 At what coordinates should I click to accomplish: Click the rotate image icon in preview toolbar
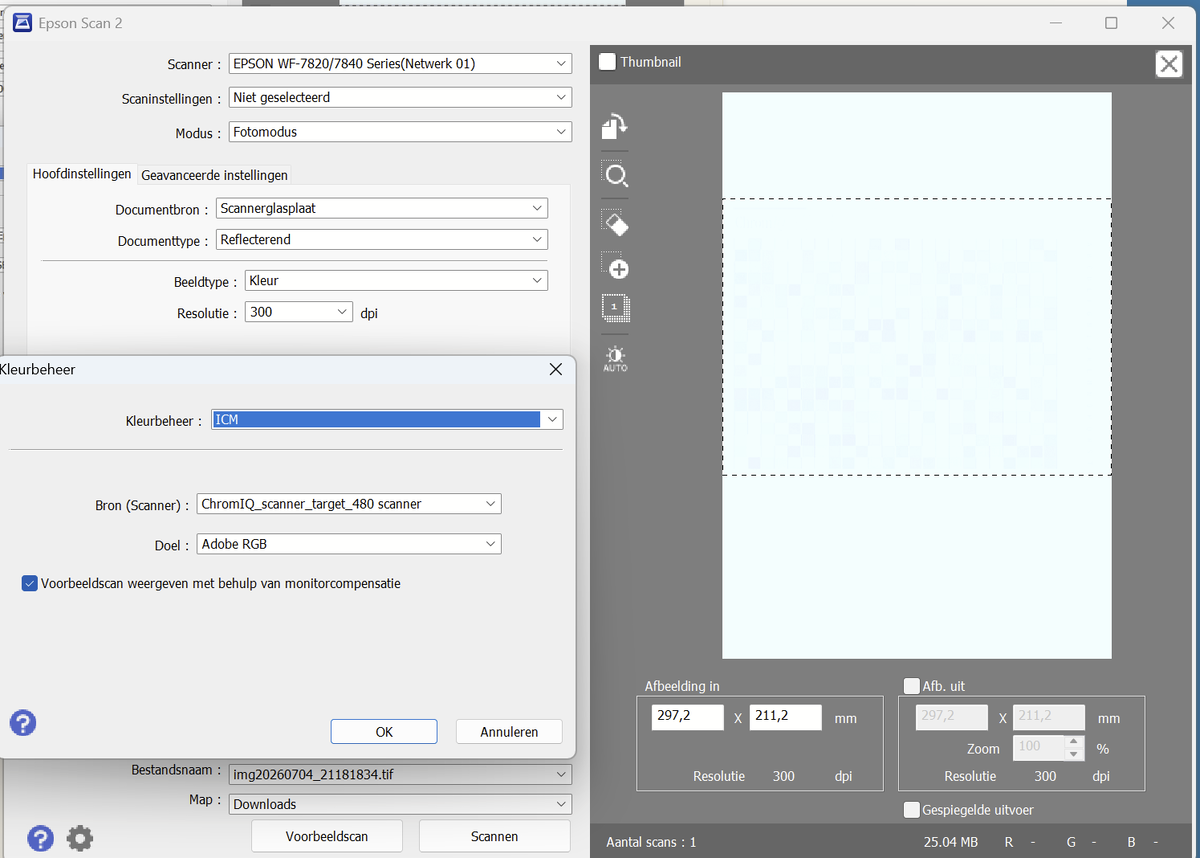click(x=615, y=126)
